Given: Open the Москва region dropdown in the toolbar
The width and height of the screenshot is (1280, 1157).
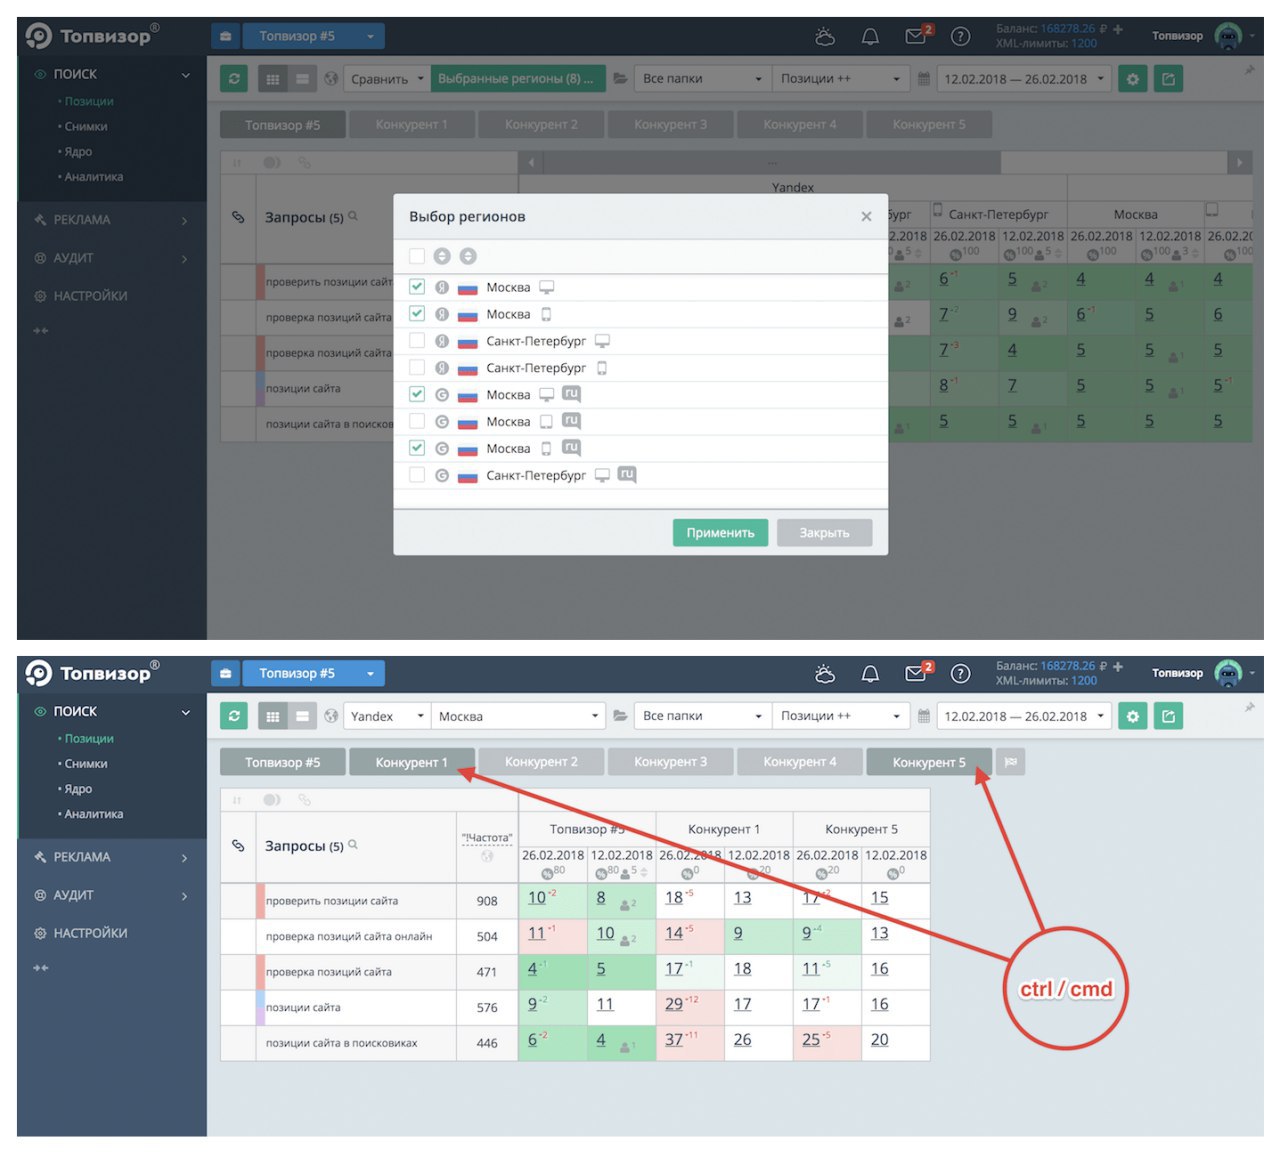Looking at the screenshot, I should point(518,716).
